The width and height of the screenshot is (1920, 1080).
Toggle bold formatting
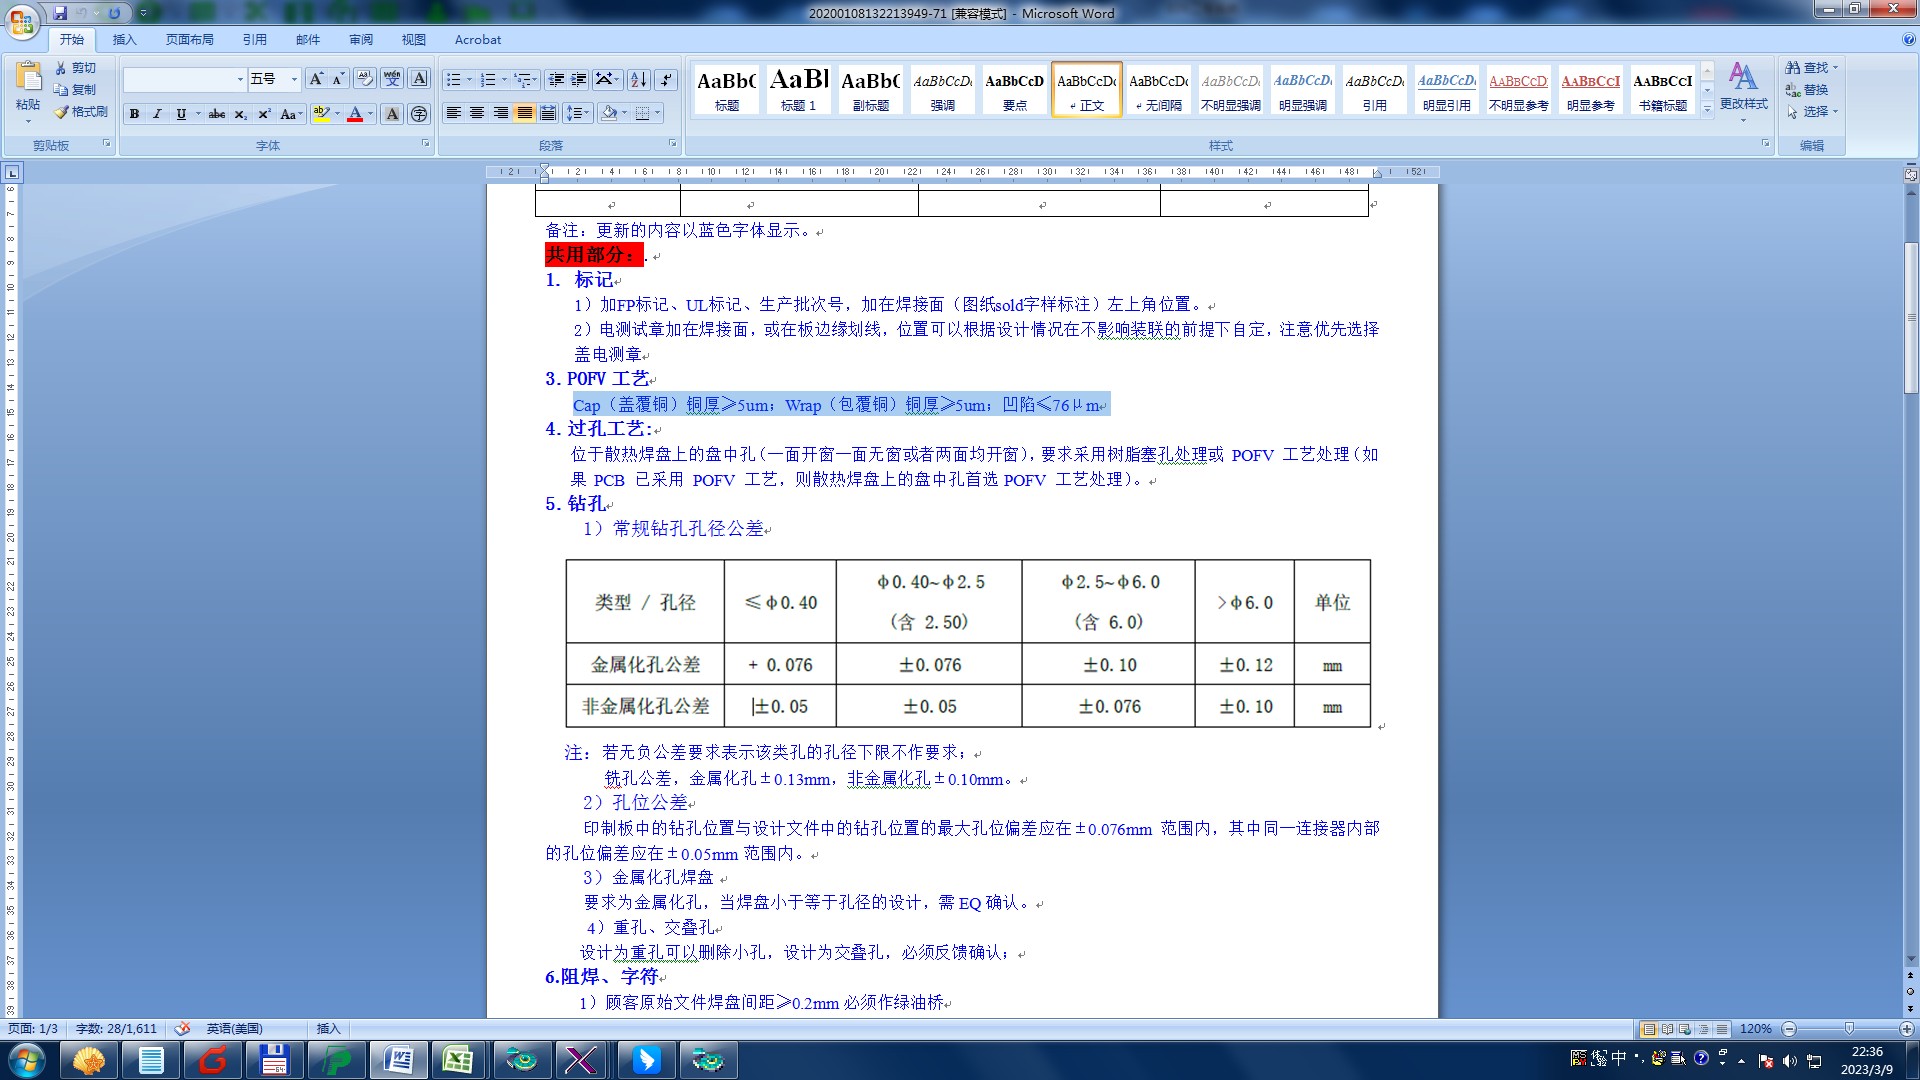point(134,114)
